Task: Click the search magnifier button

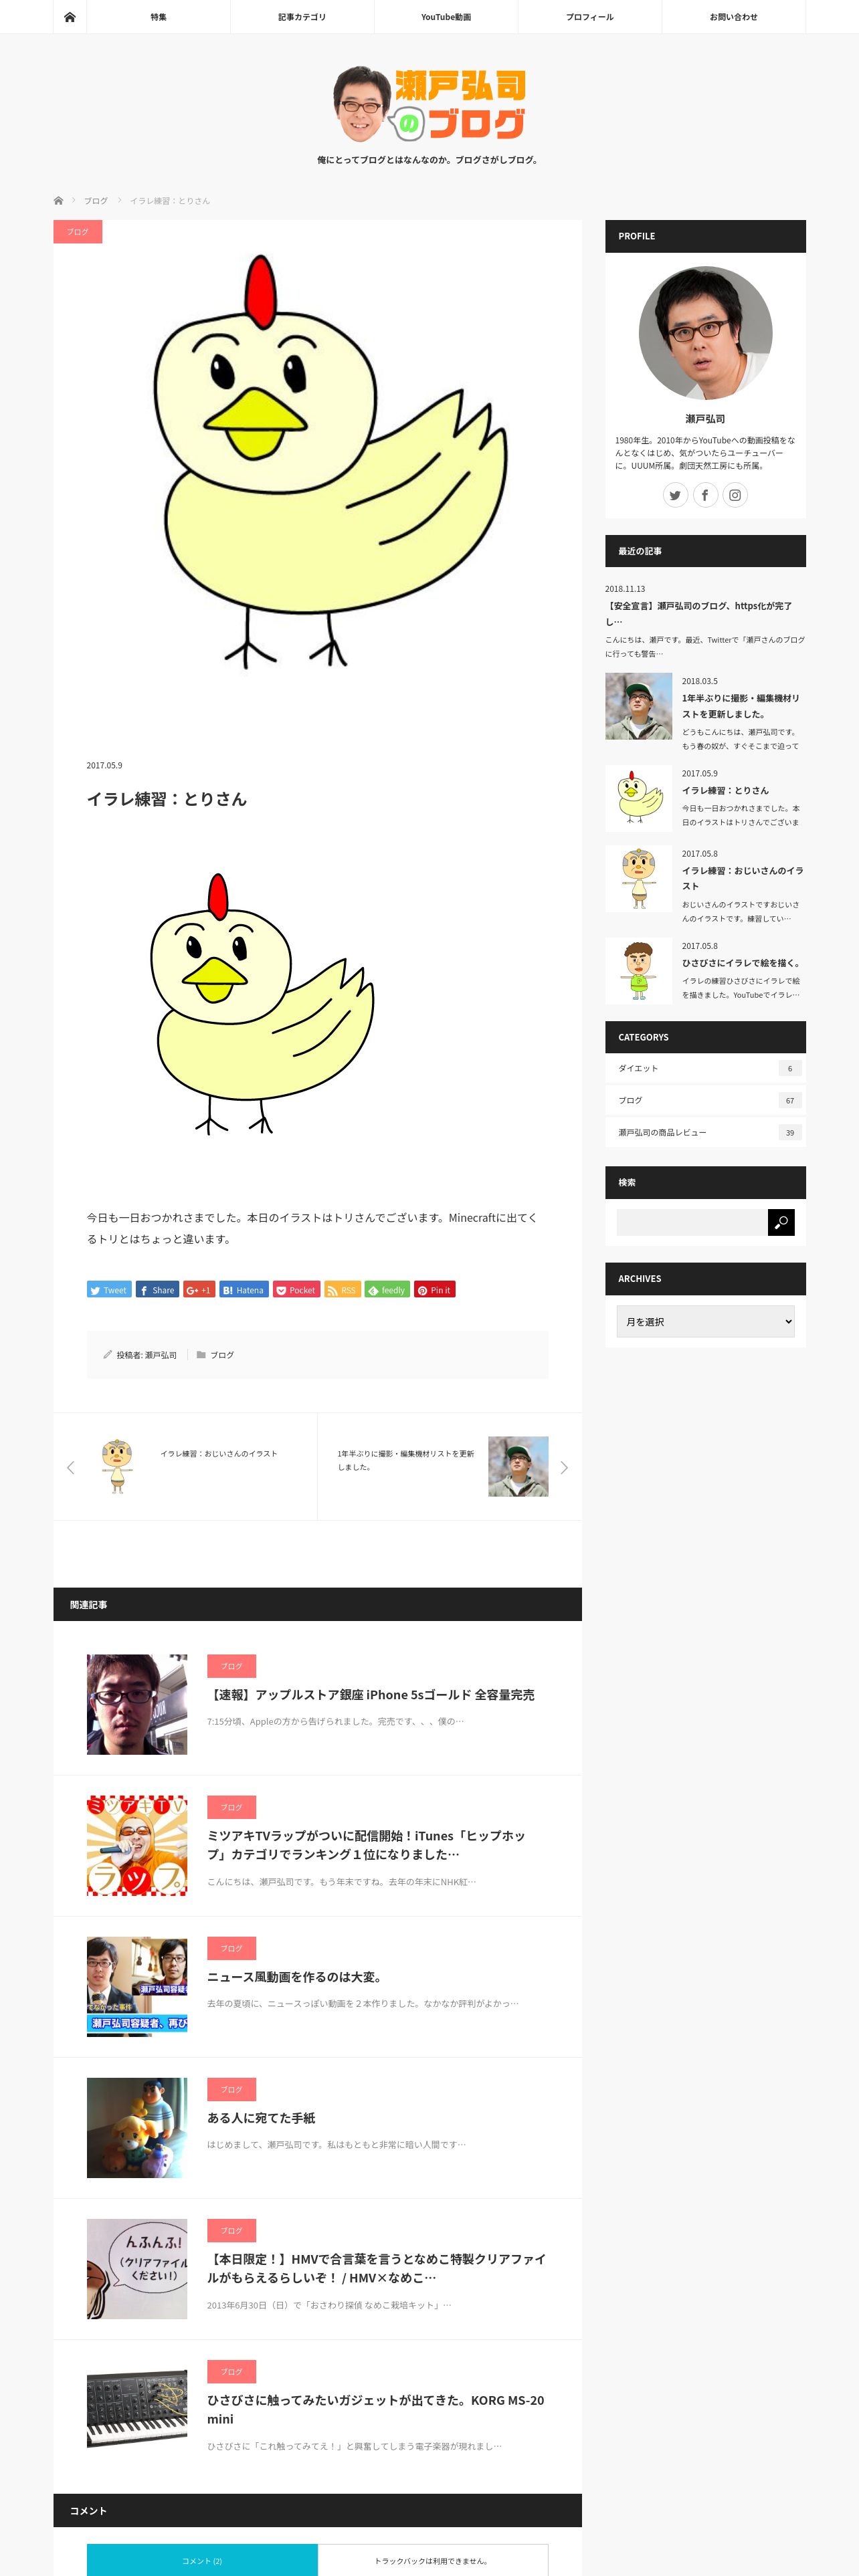Action: (781, 1222)
